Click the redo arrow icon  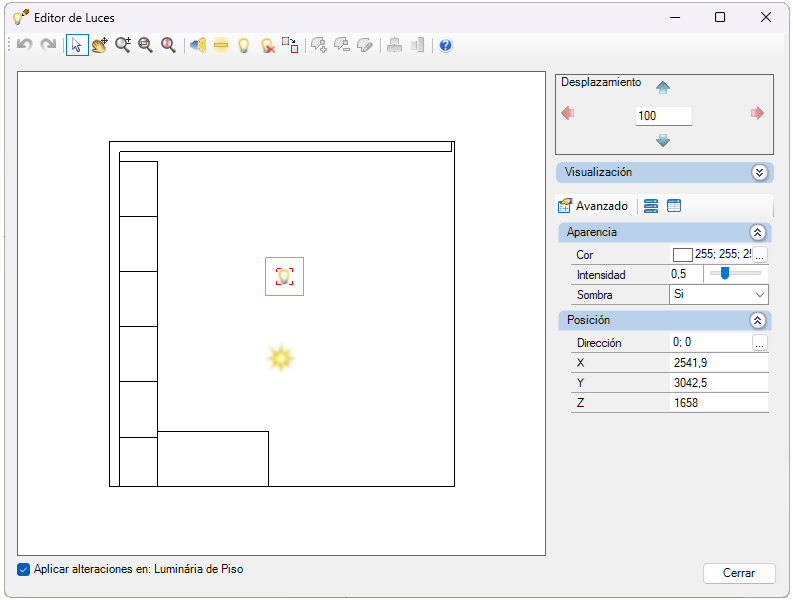(x=49, y=45)
